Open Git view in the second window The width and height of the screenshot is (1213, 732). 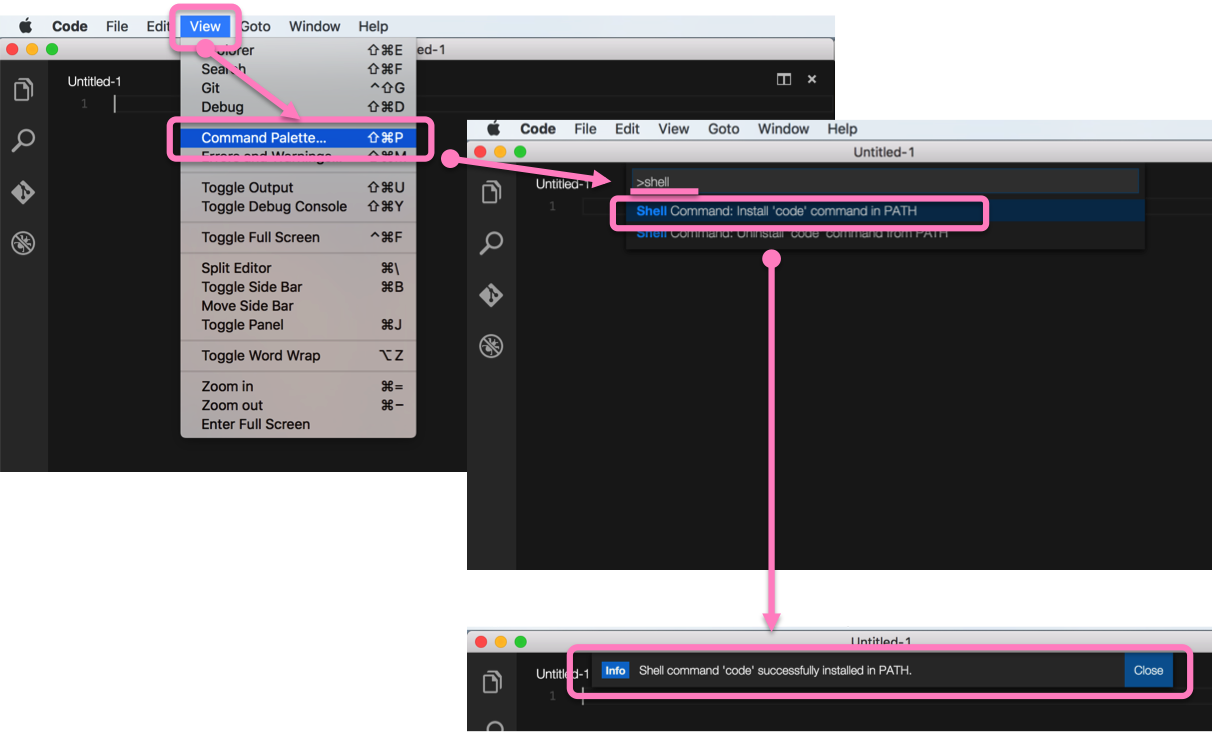pos(491,294)
